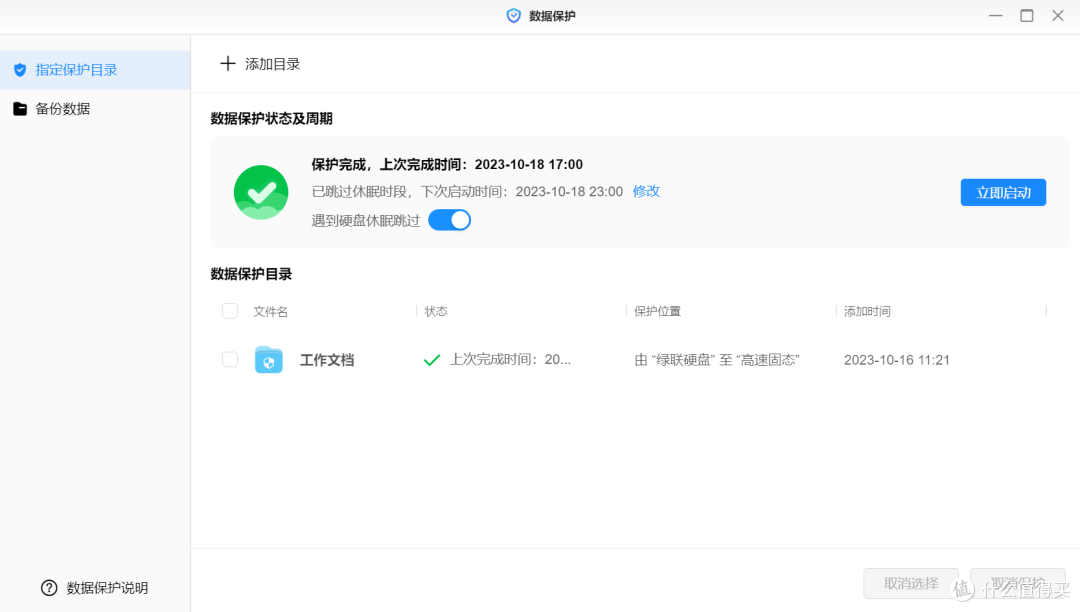Tick the checkbox for 工作文档 row

pos(230,359)
